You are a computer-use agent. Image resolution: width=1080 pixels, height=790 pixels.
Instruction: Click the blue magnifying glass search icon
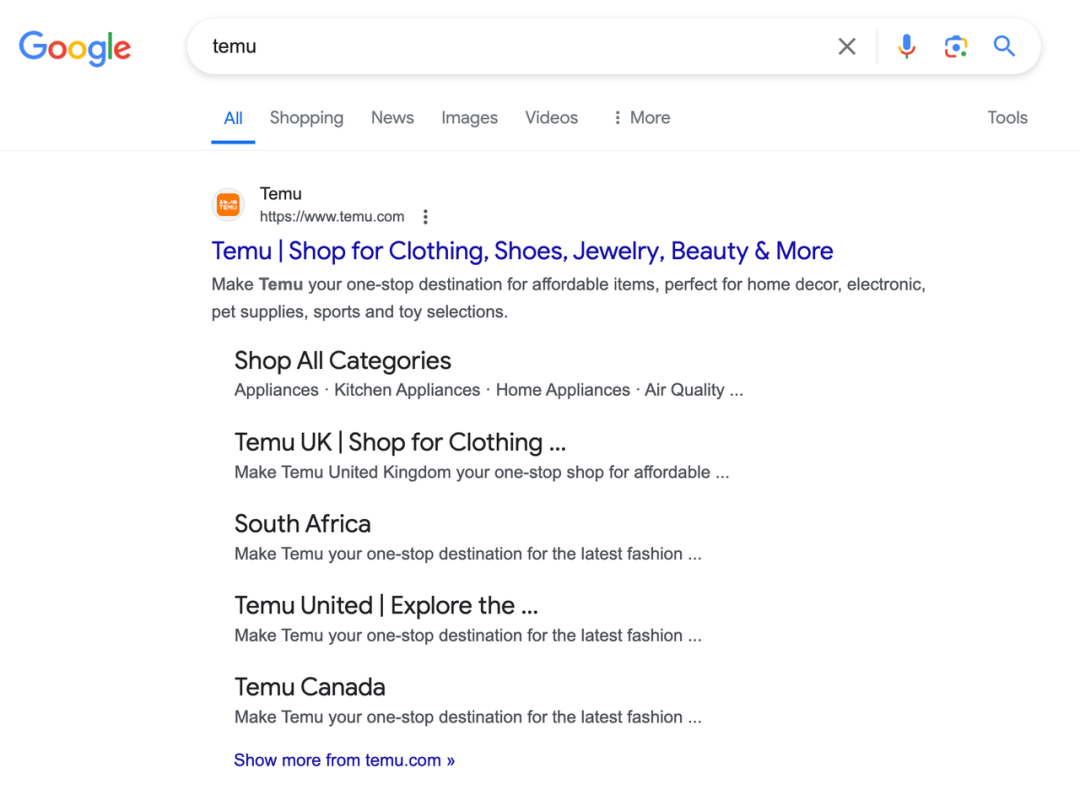1004,46
